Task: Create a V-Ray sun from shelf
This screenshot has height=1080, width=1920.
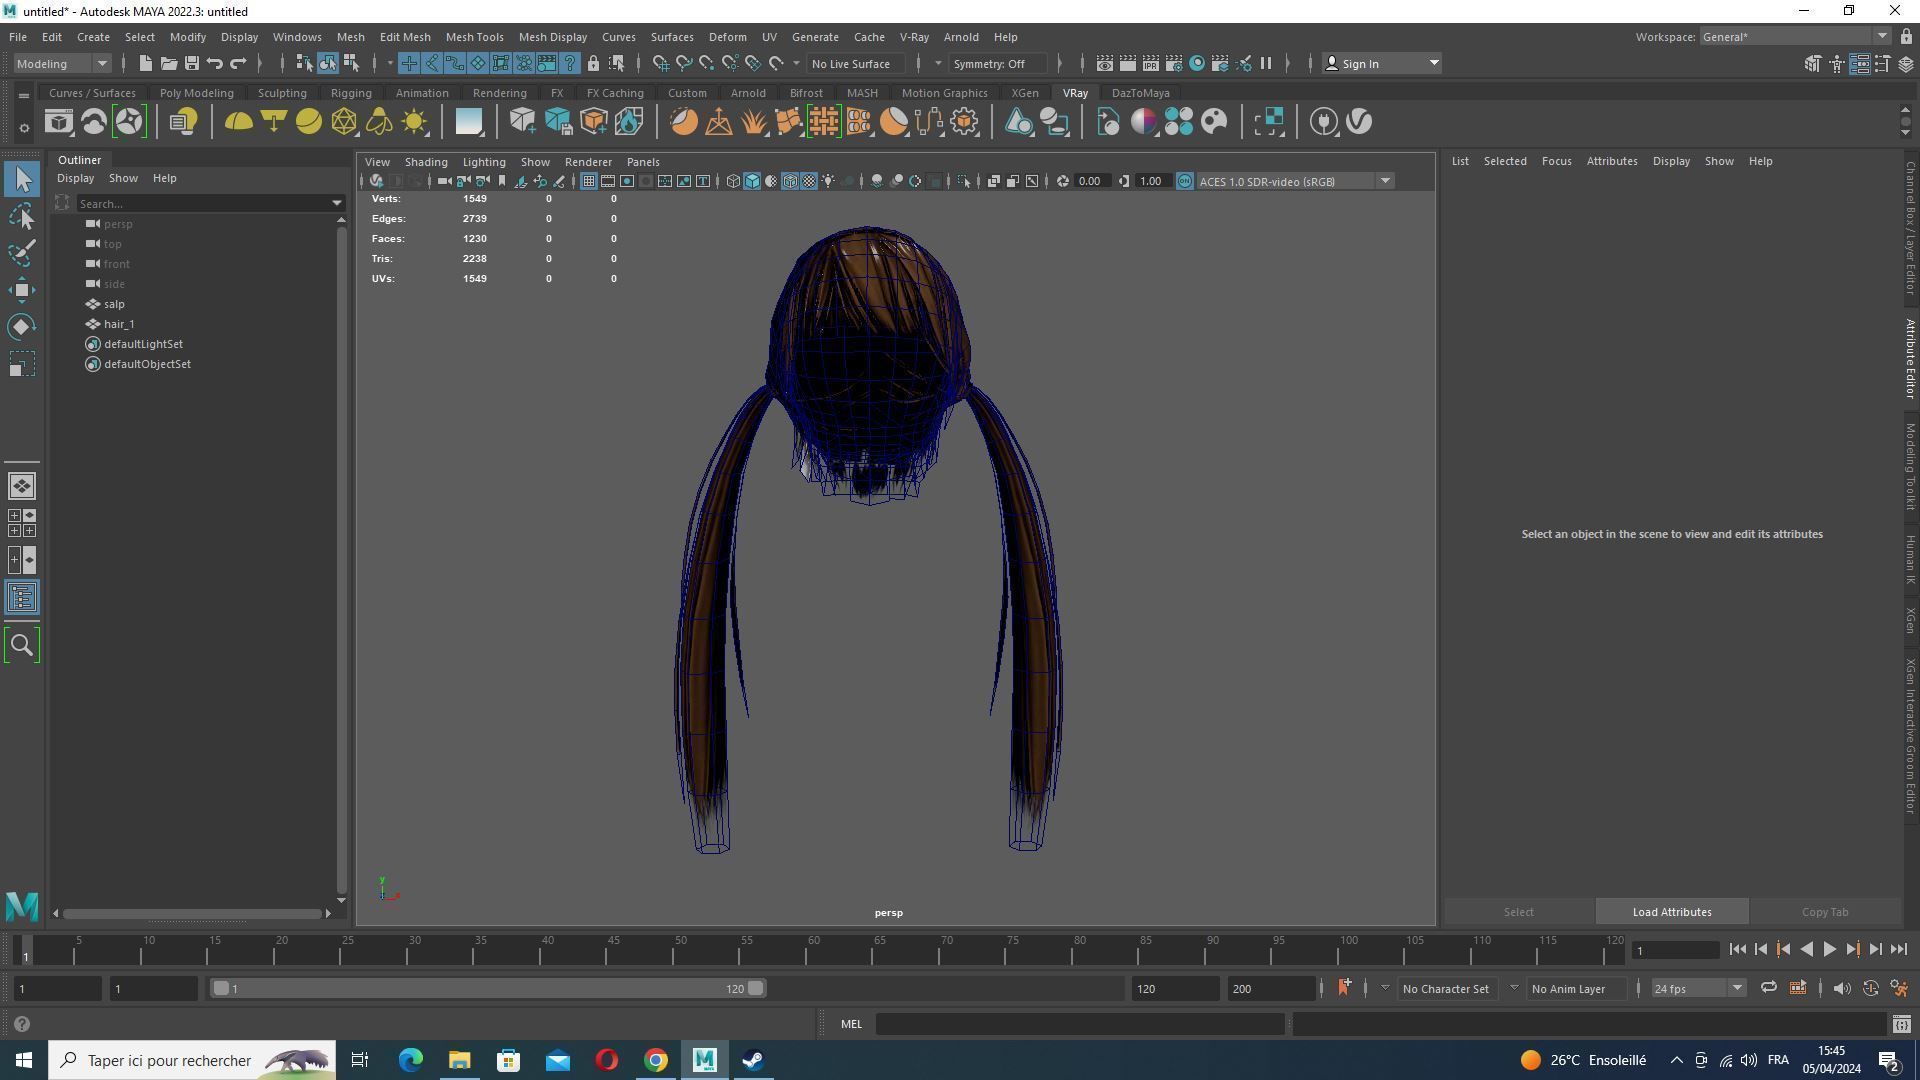Action: (414, 122)
